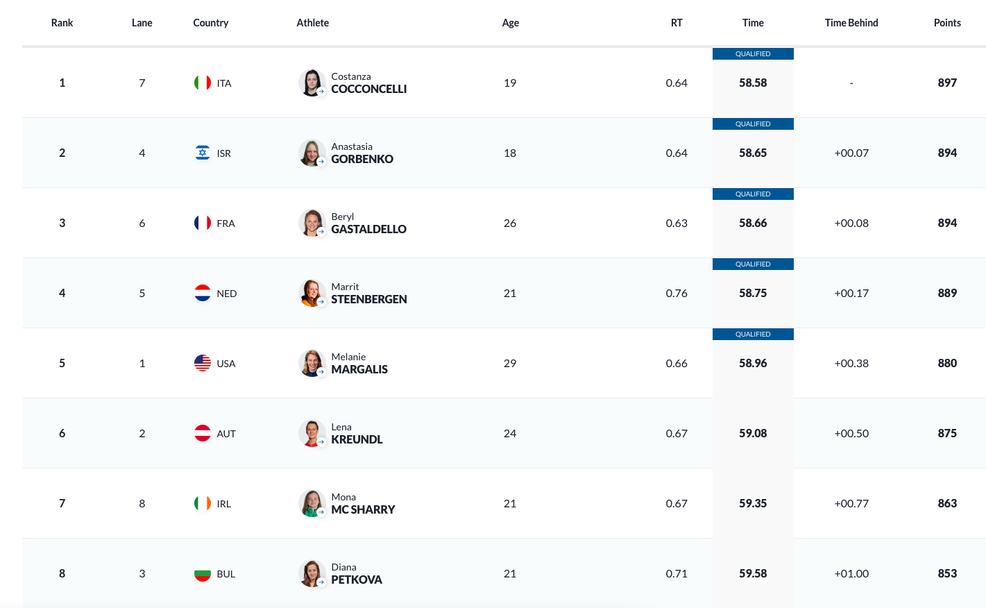The width and height of the screenshot is (986, 608).
Task: Click the France flag icon
Action: [202, 223]
